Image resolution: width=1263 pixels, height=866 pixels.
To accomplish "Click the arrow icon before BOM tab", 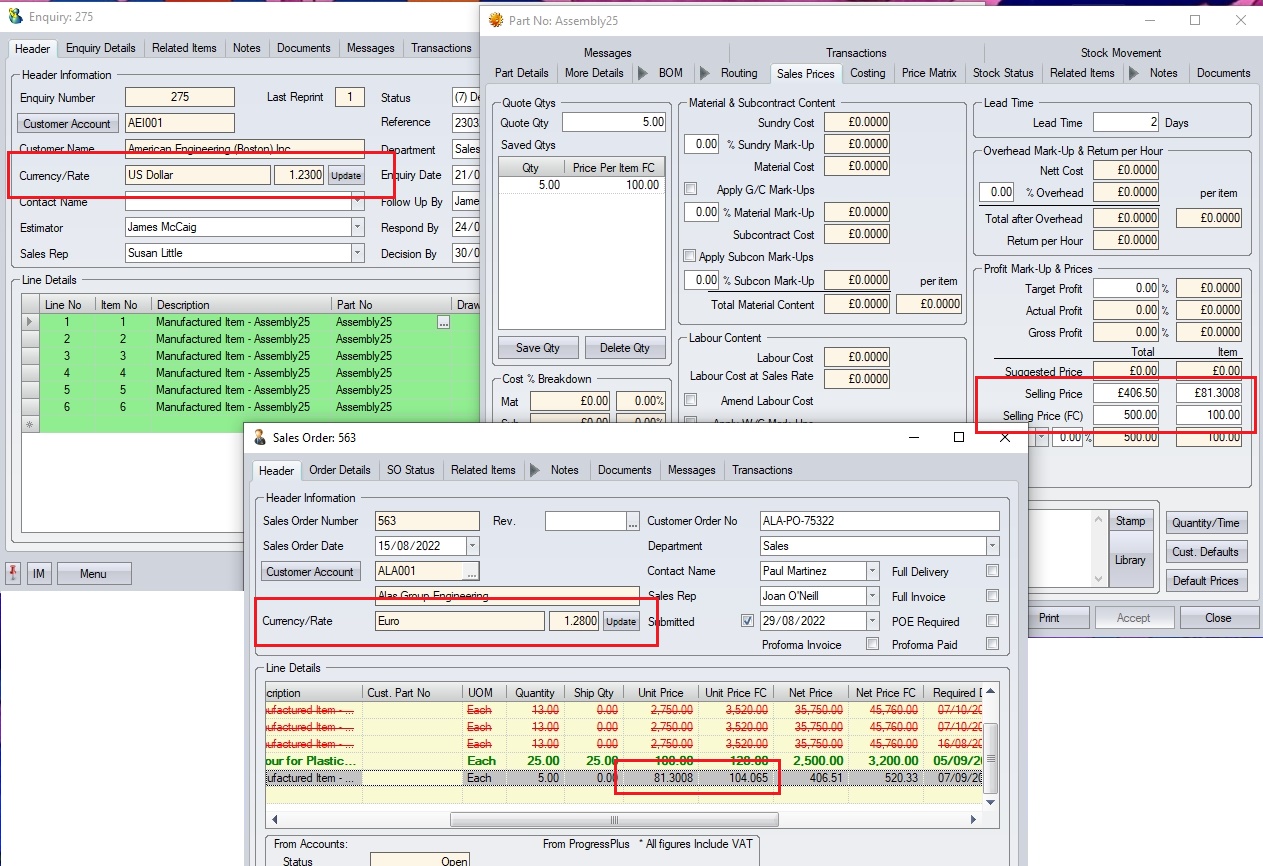I will click(x=643, y=73).
